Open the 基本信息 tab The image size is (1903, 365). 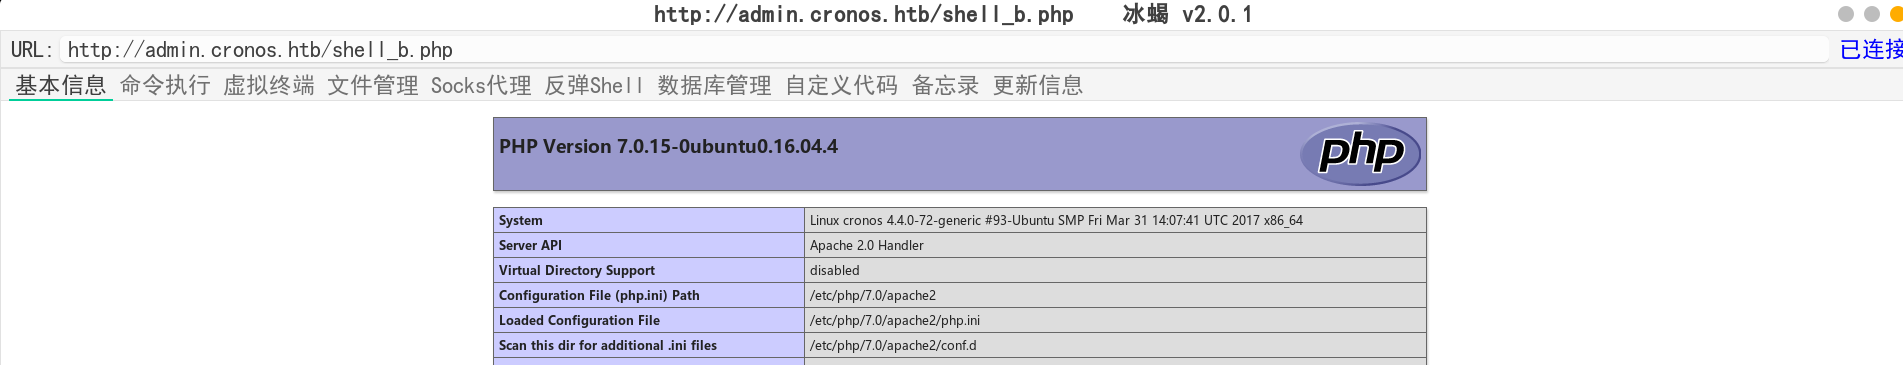click(61, 86)
